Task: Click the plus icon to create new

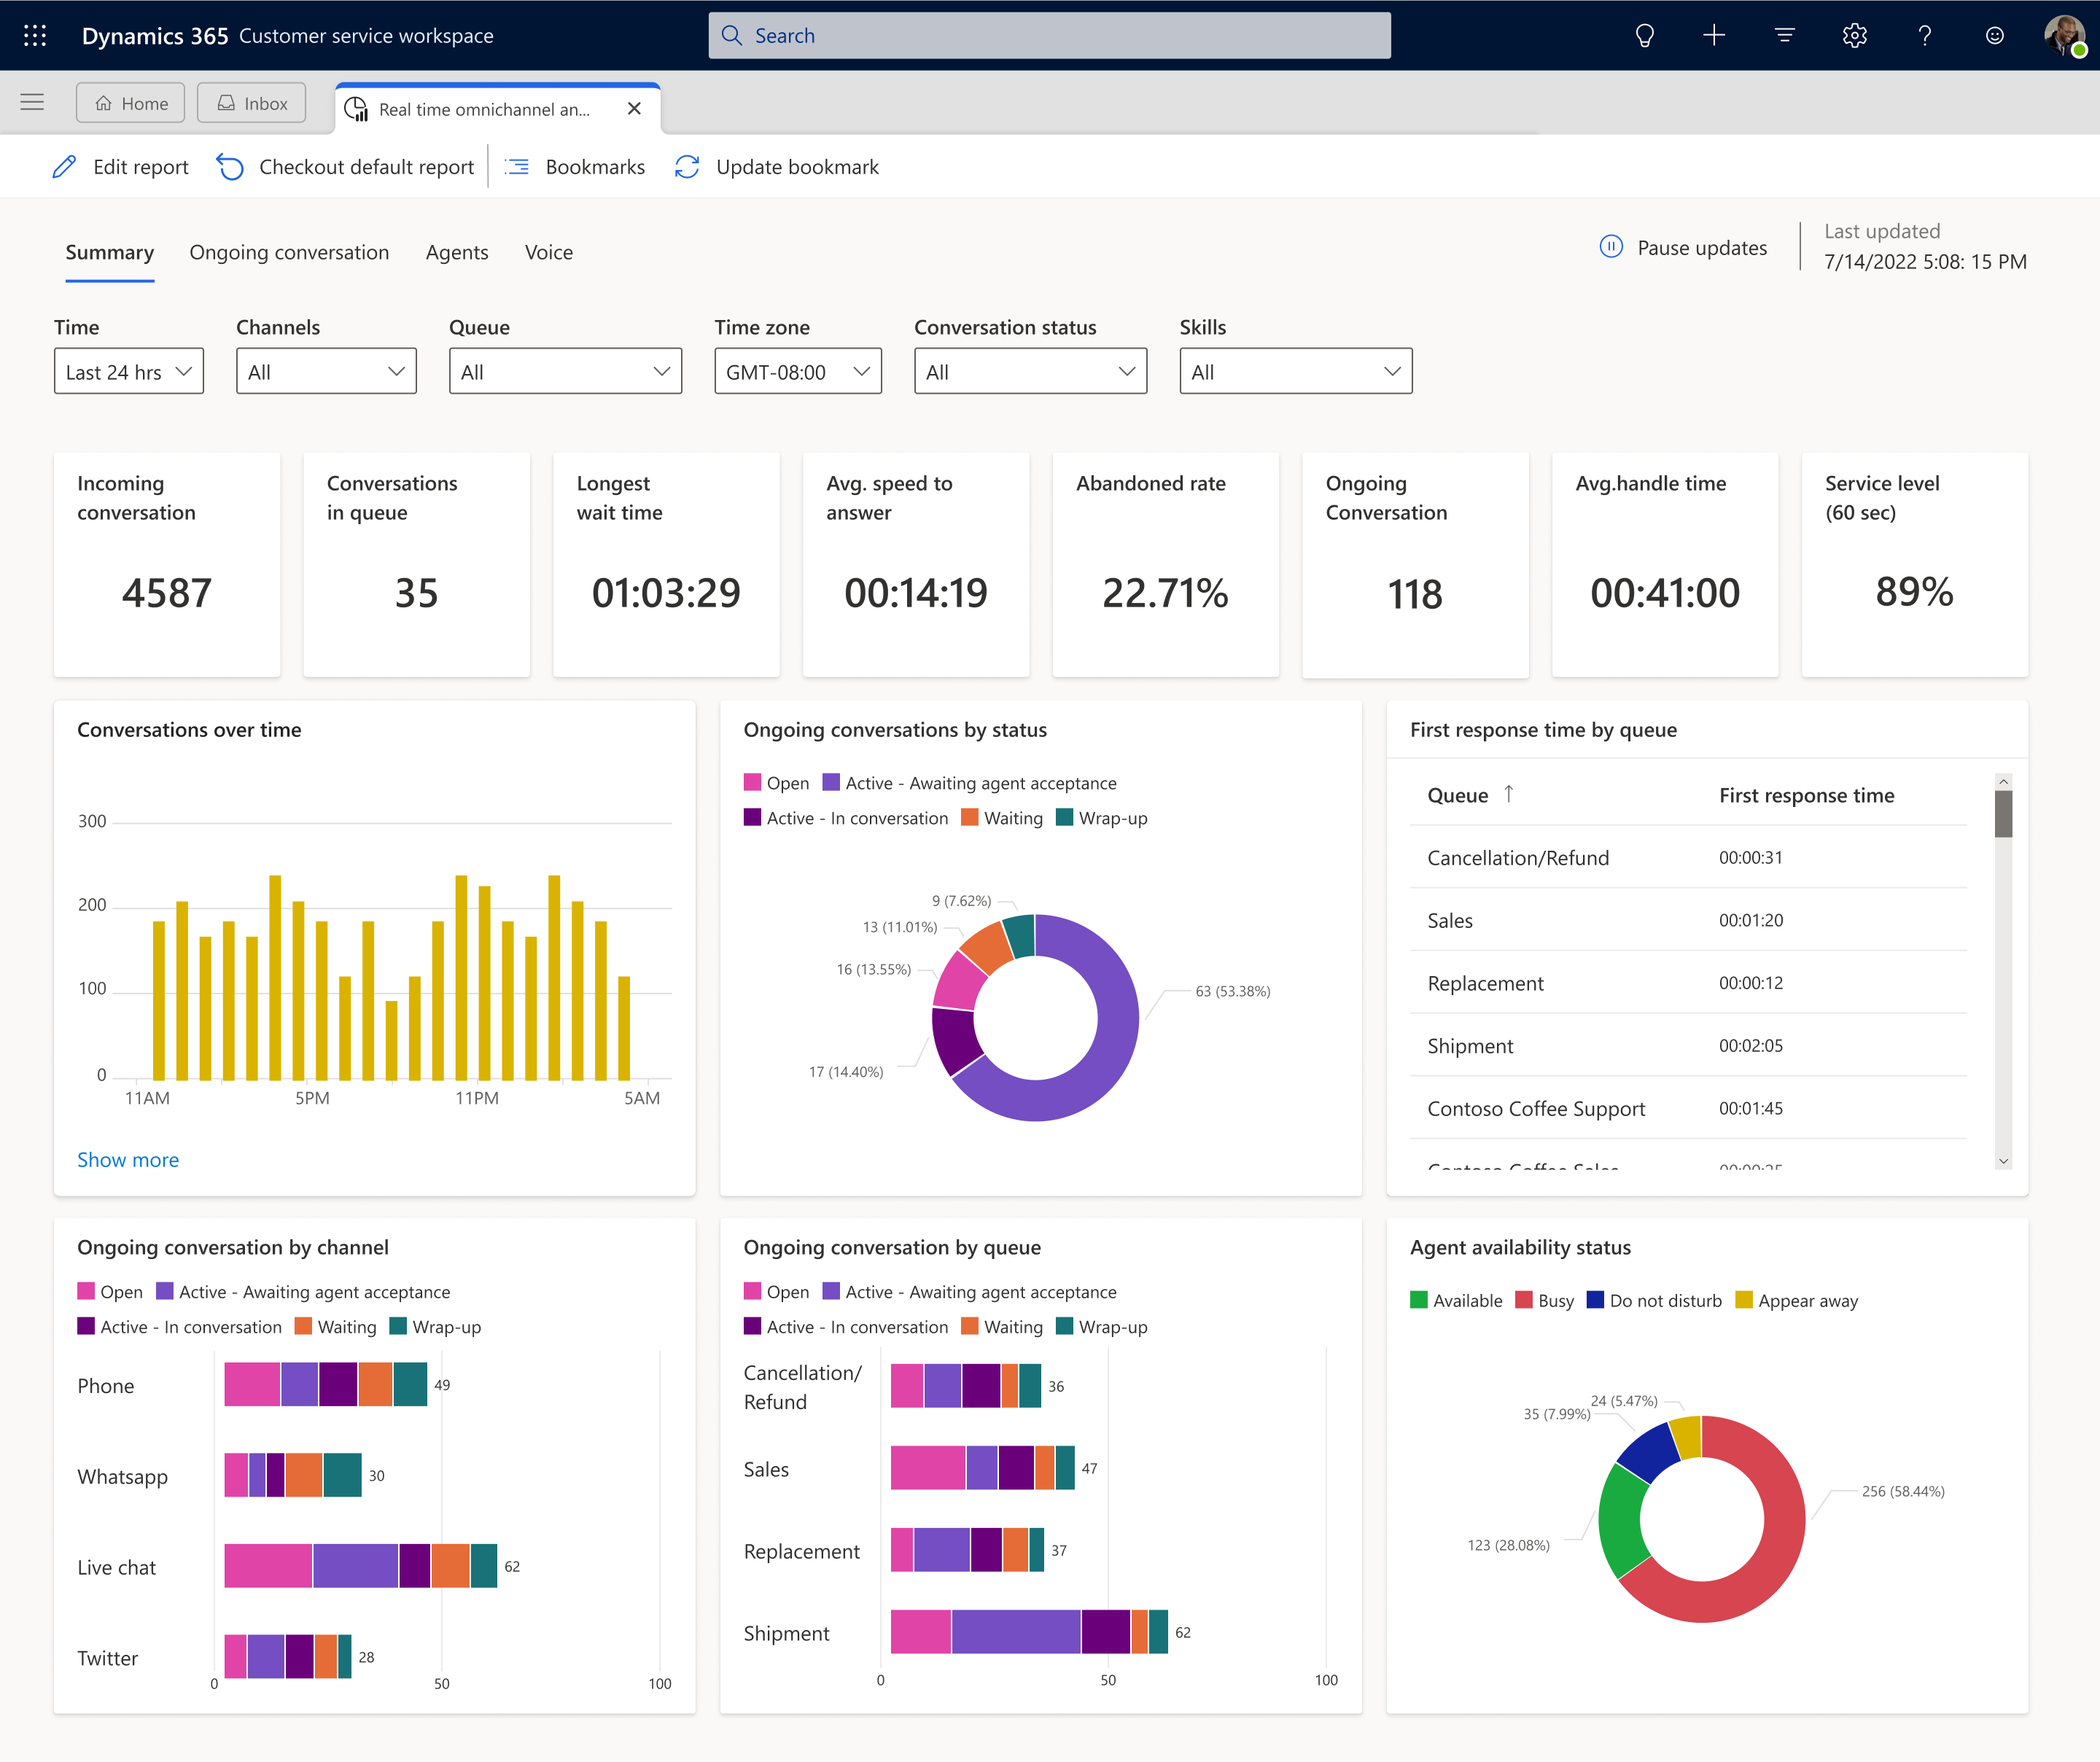Action: point(1714,36)
